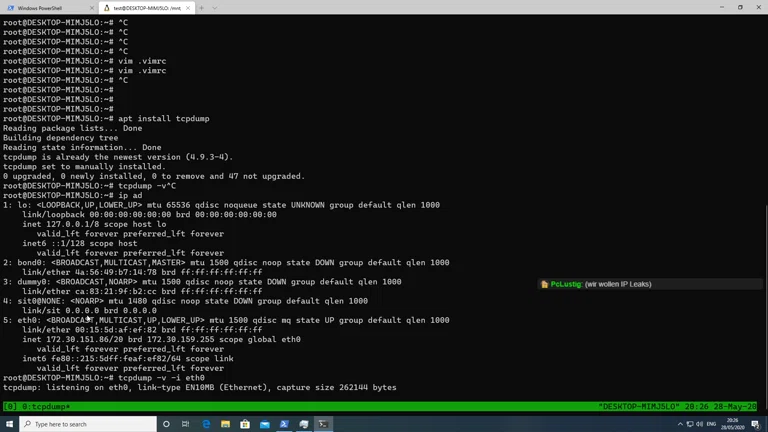Close the test@DESKTOP-MIMJ5LO tab

coord(188,8)
